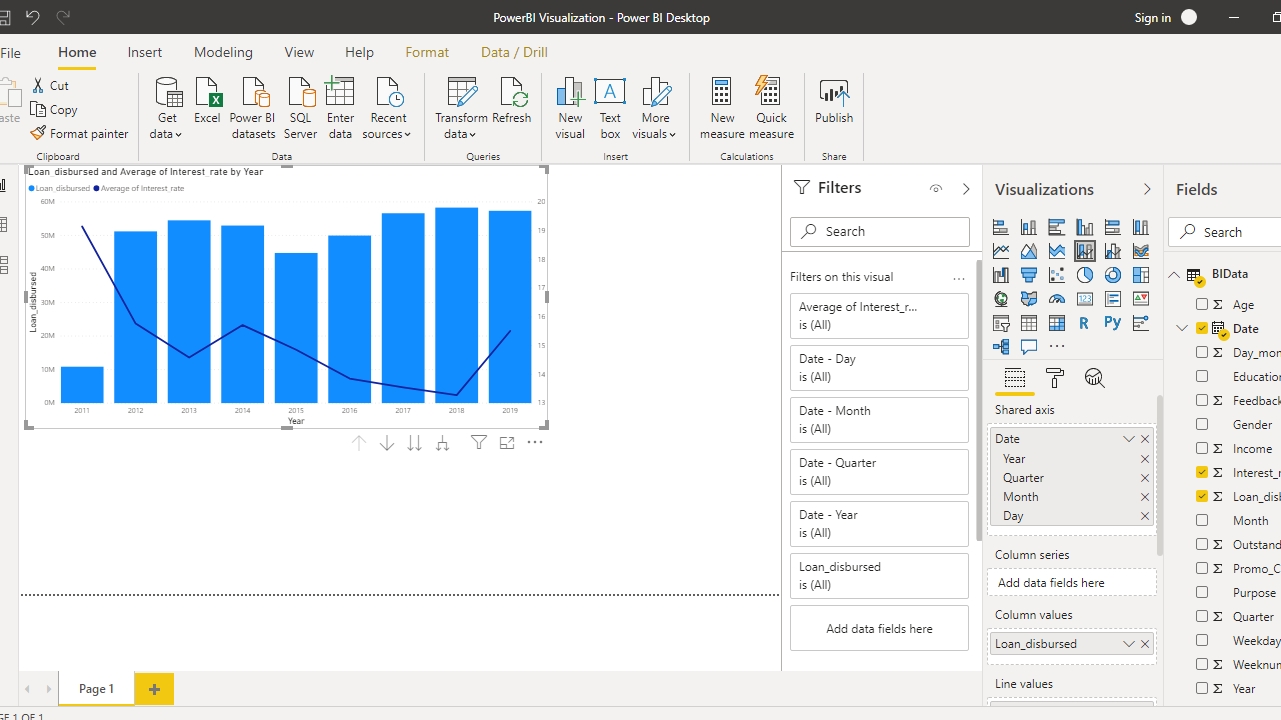This screenshot has height=720, width=1281.
Task: Click Sign in at the top
Action: (1152, 17)
